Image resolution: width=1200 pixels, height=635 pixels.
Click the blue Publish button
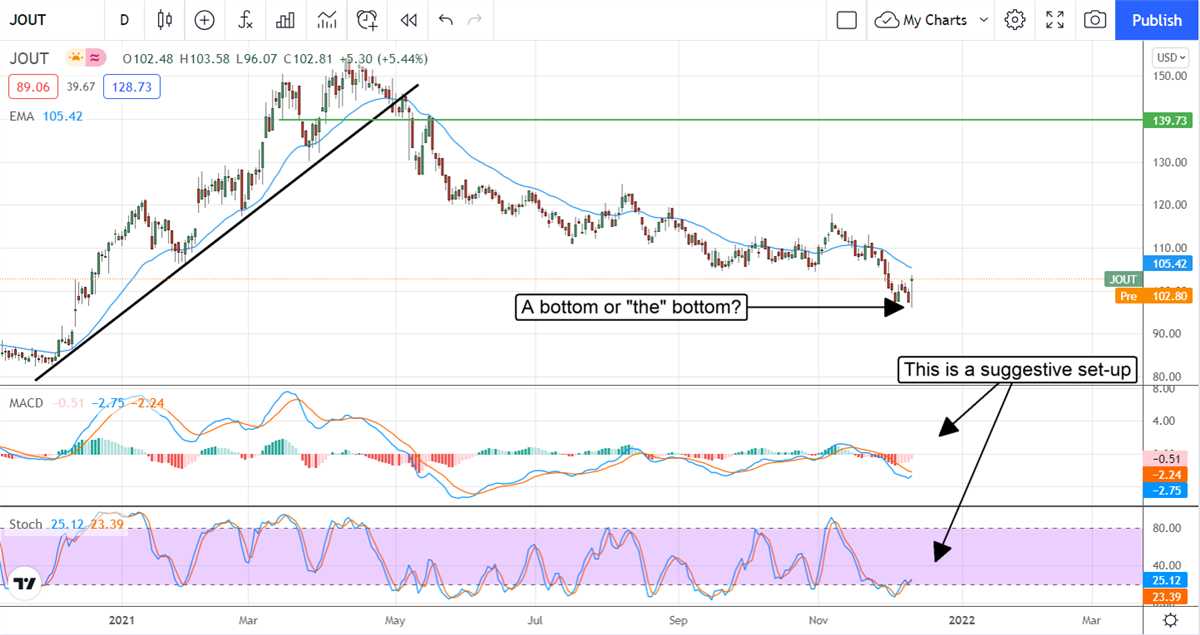(1157, 20)
